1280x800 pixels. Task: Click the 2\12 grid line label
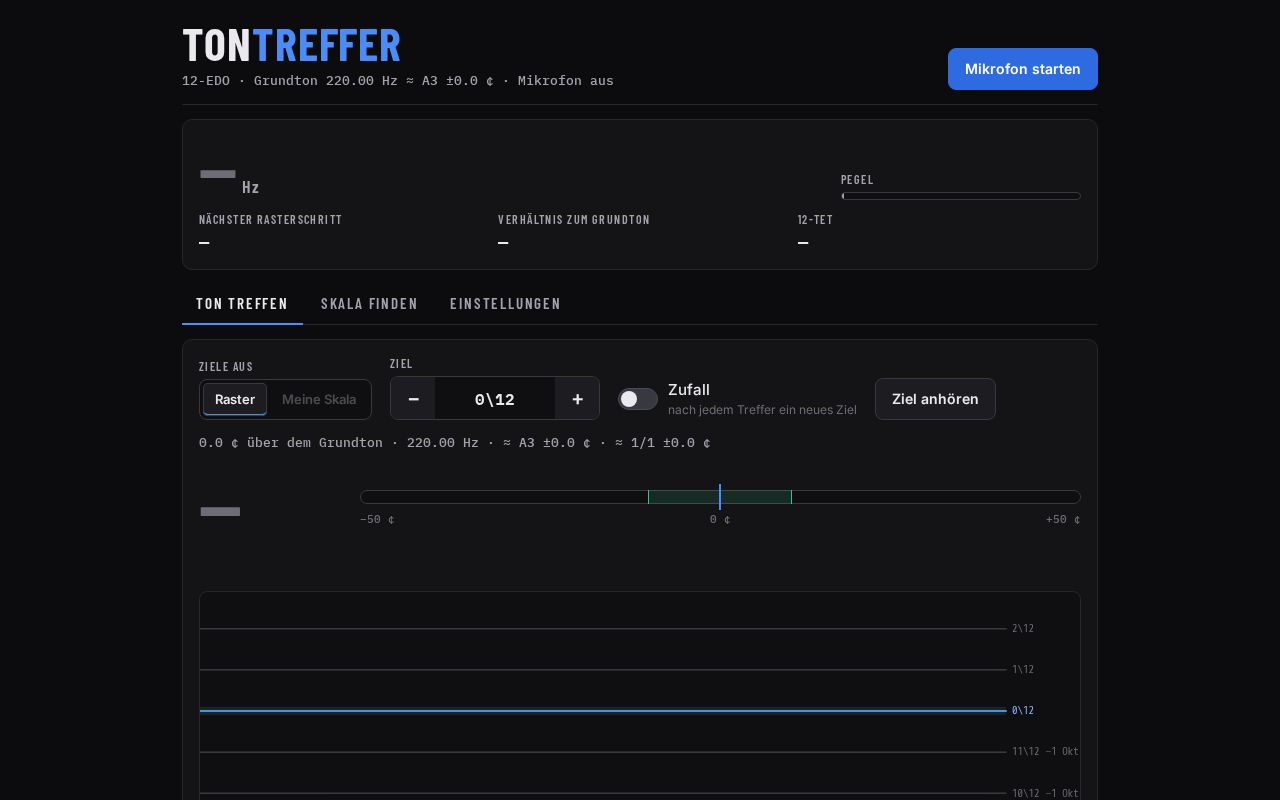(1023, 628)
